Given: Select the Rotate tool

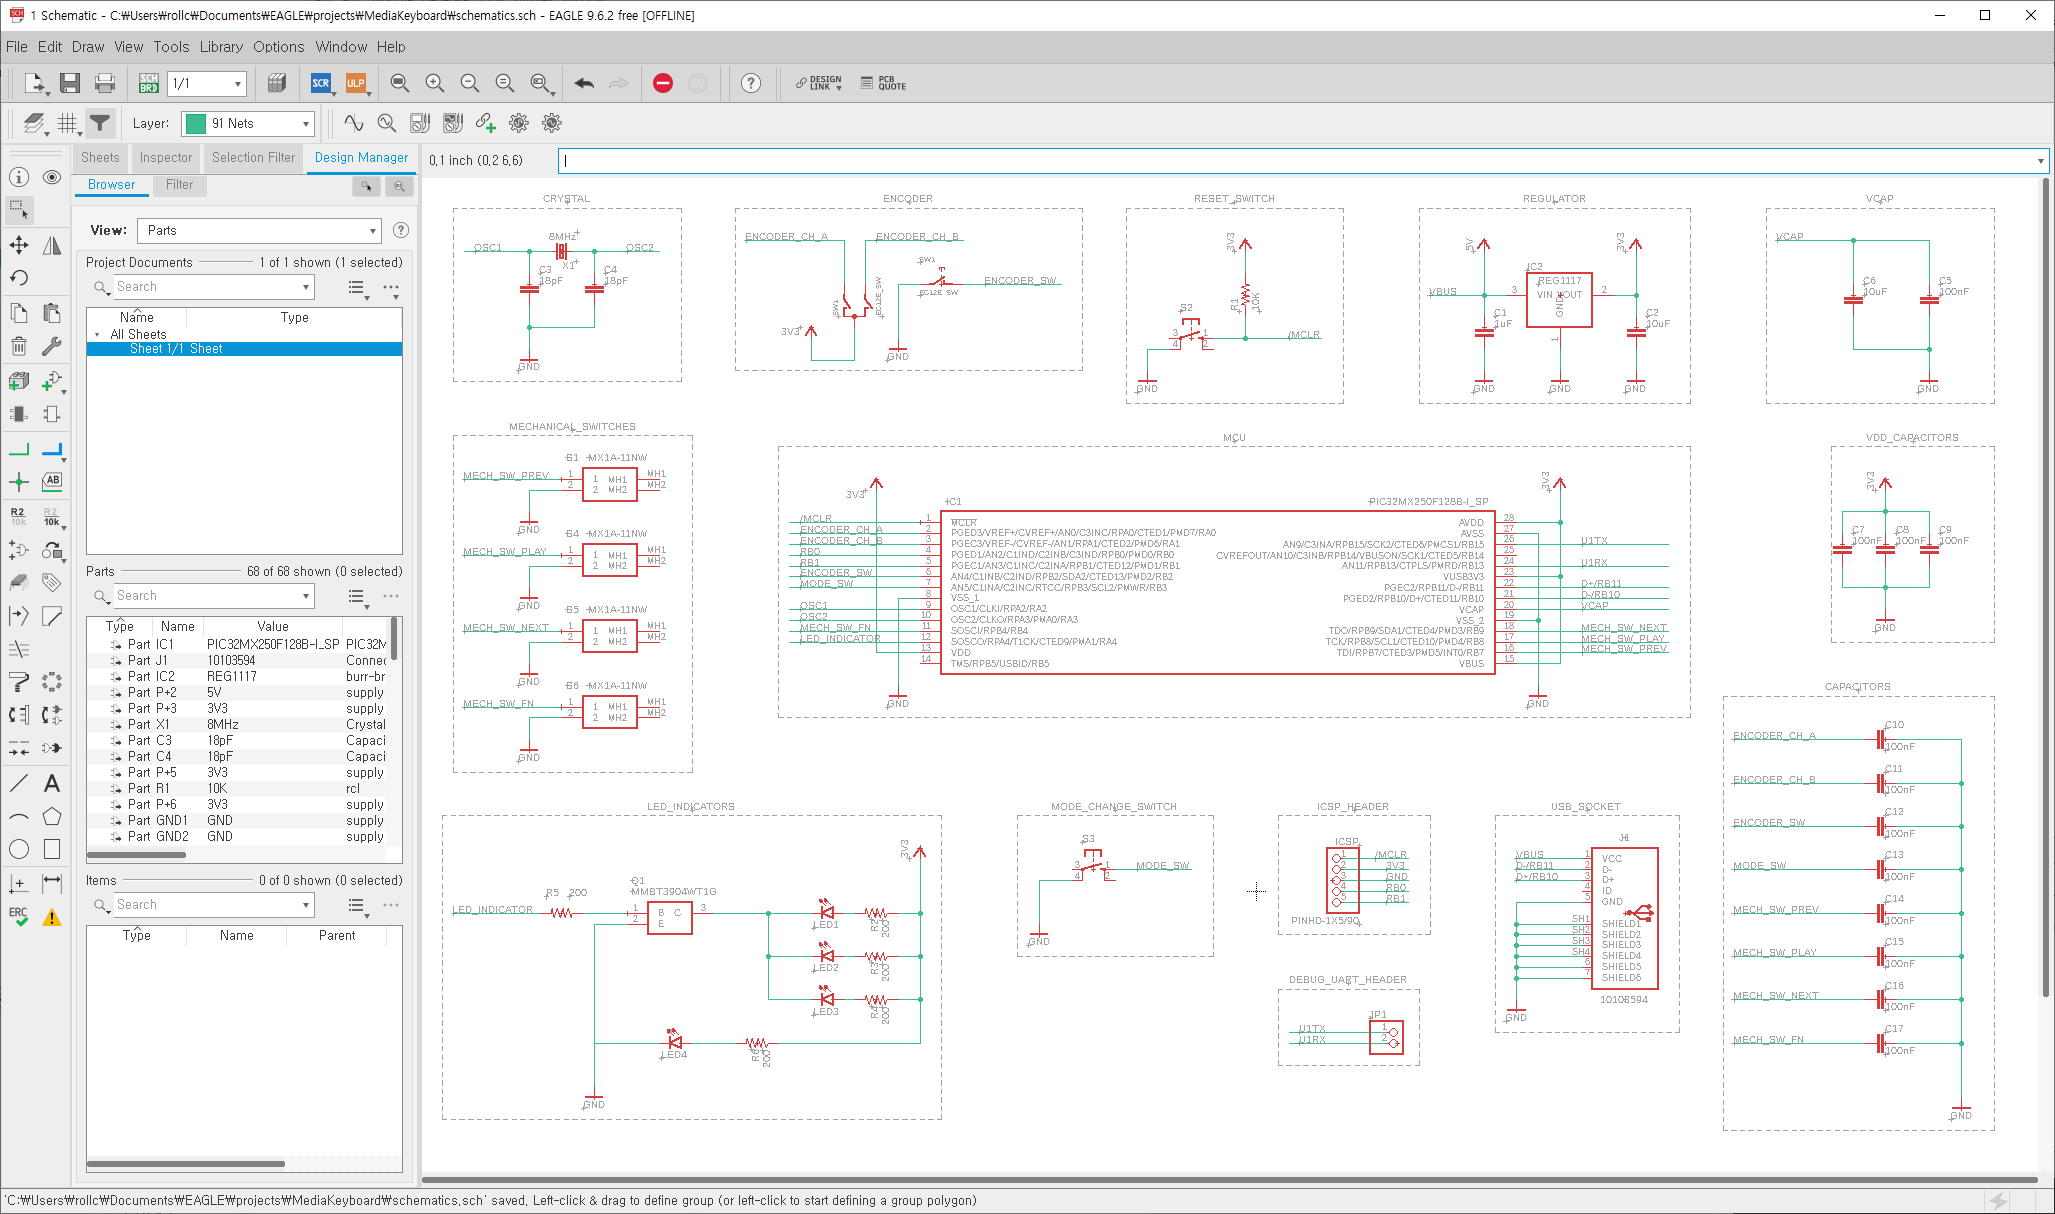Looking at the screenshot, I should (19, 278).
